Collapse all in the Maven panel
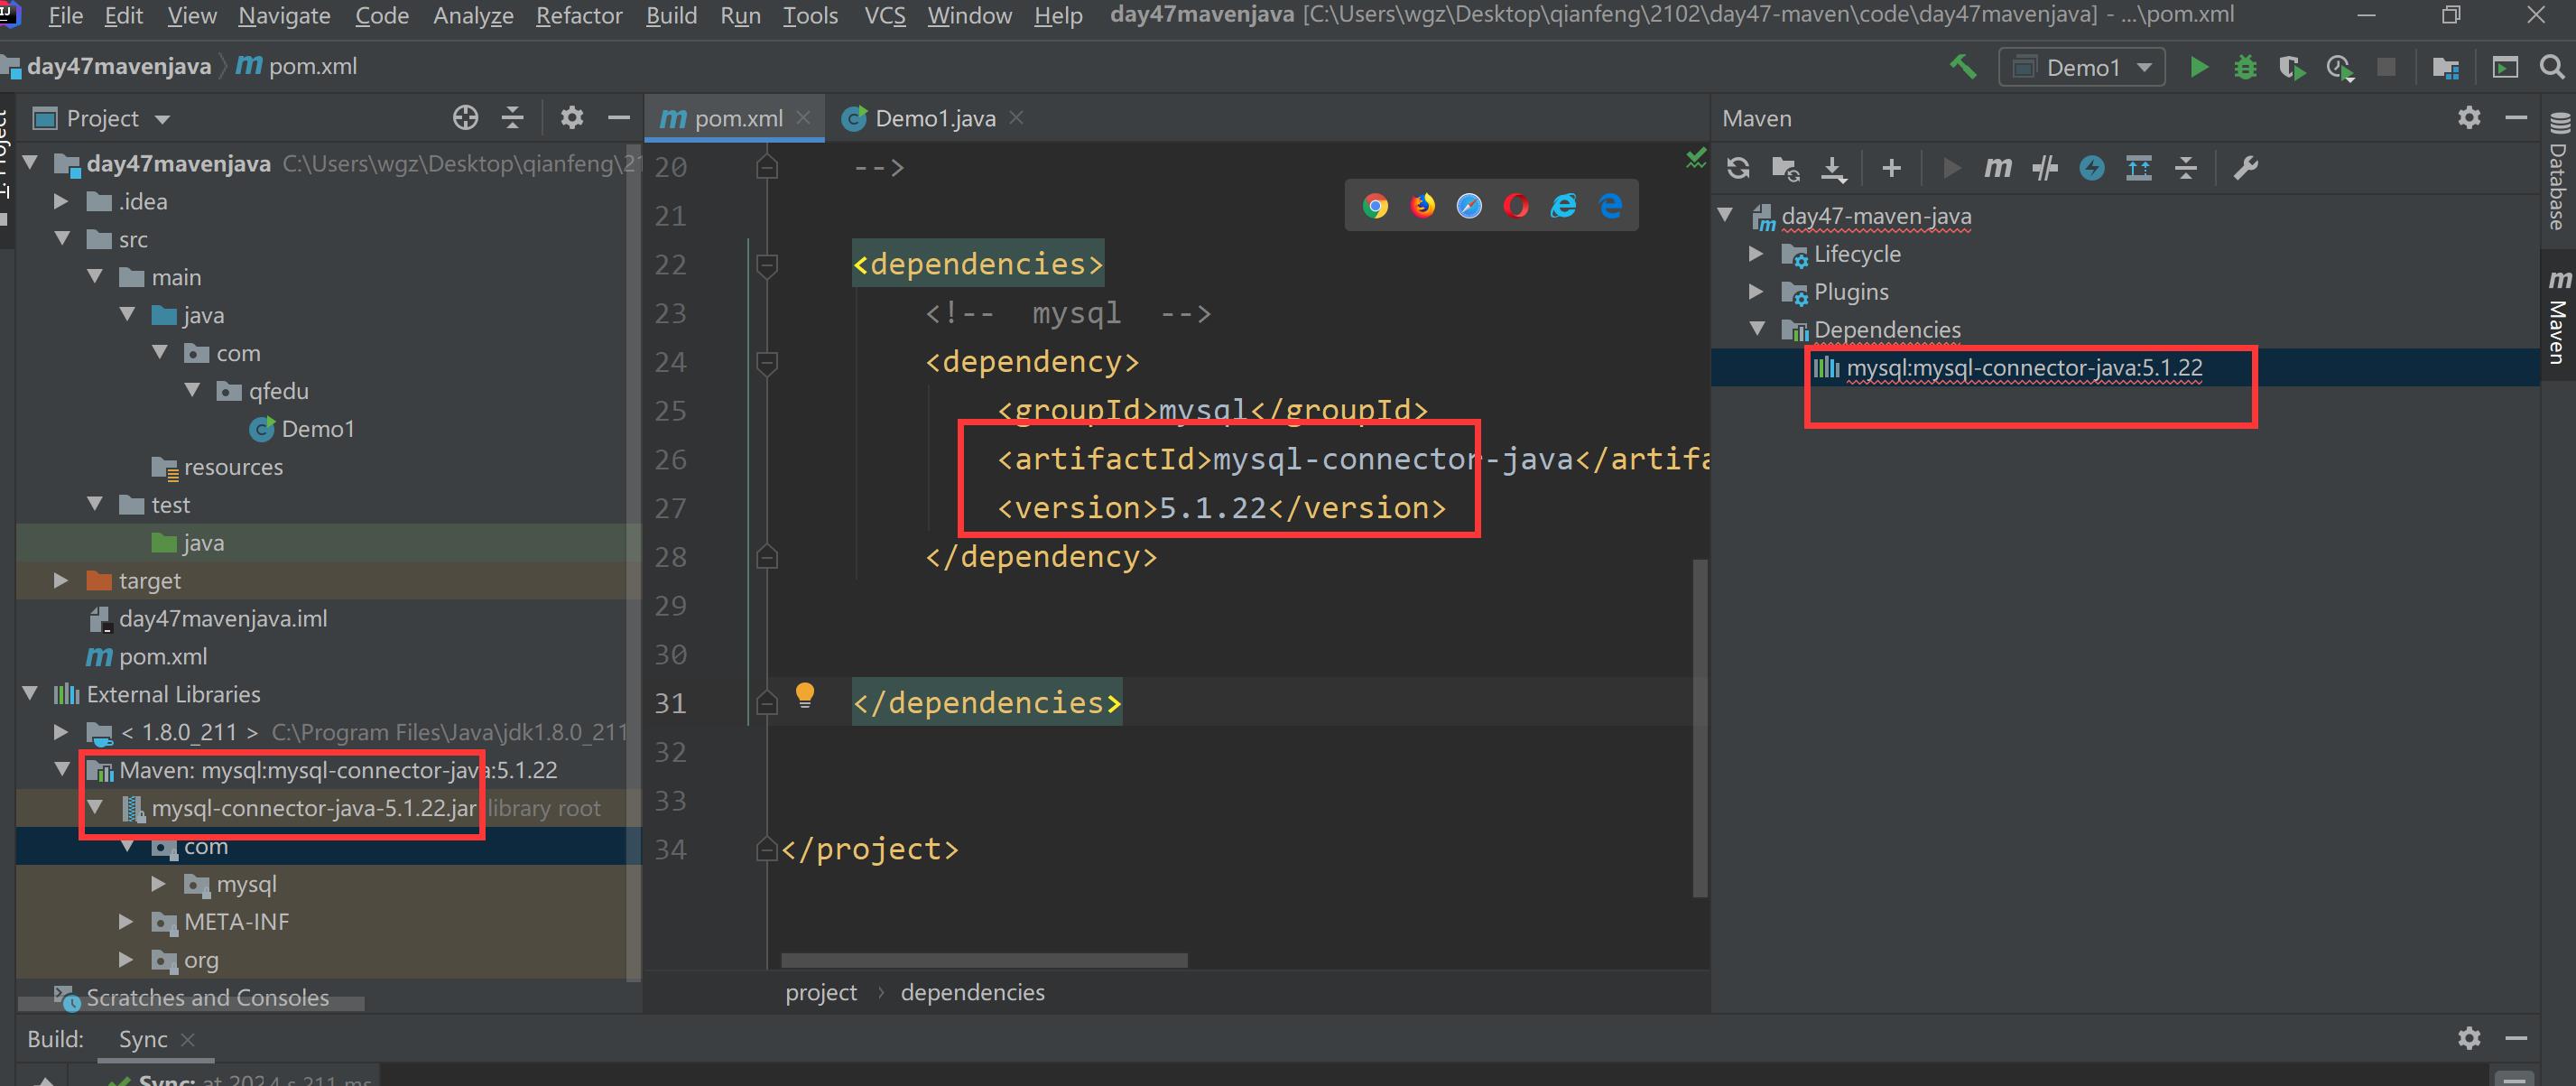The height and width of the screenshot is (1086, 2576). point(2186,168)
